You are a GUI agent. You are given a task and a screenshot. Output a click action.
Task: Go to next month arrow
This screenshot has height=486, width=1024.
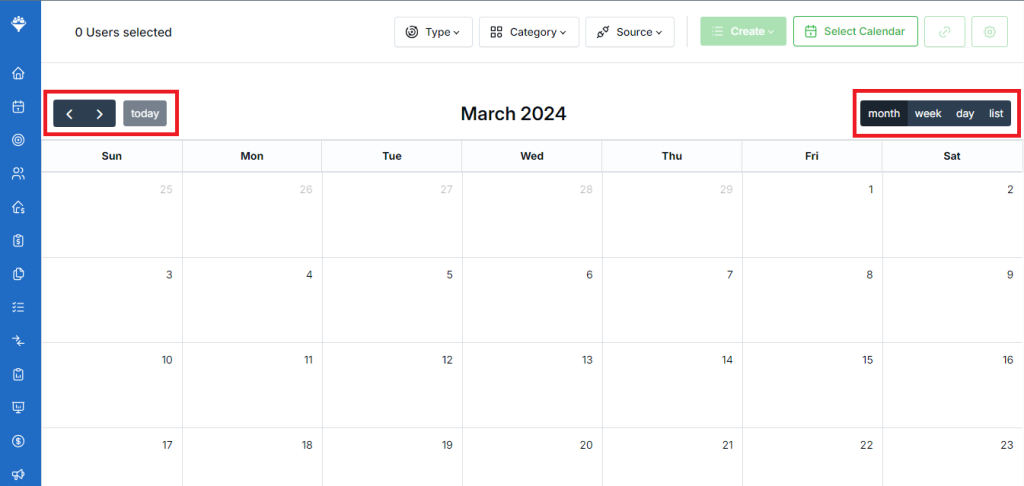point(100,114)
